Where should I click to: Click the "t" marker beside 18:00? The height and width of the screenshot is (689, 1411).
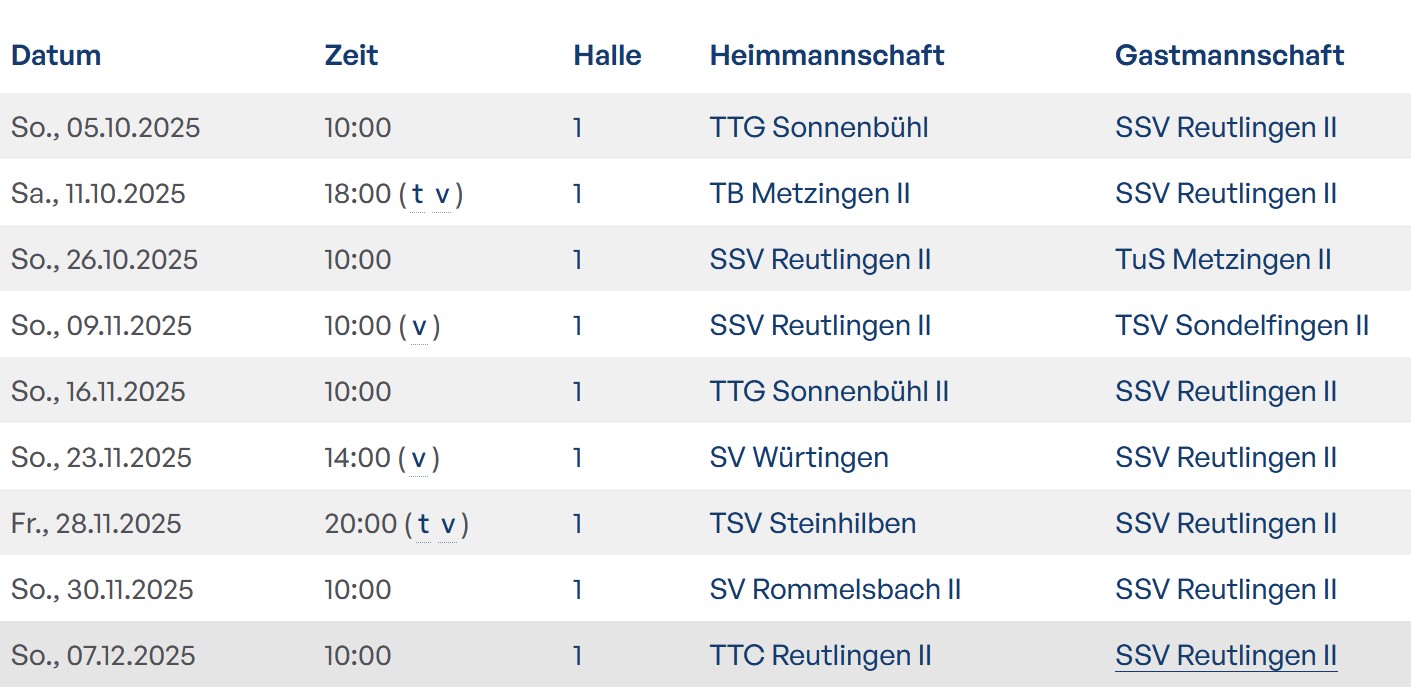418,194
